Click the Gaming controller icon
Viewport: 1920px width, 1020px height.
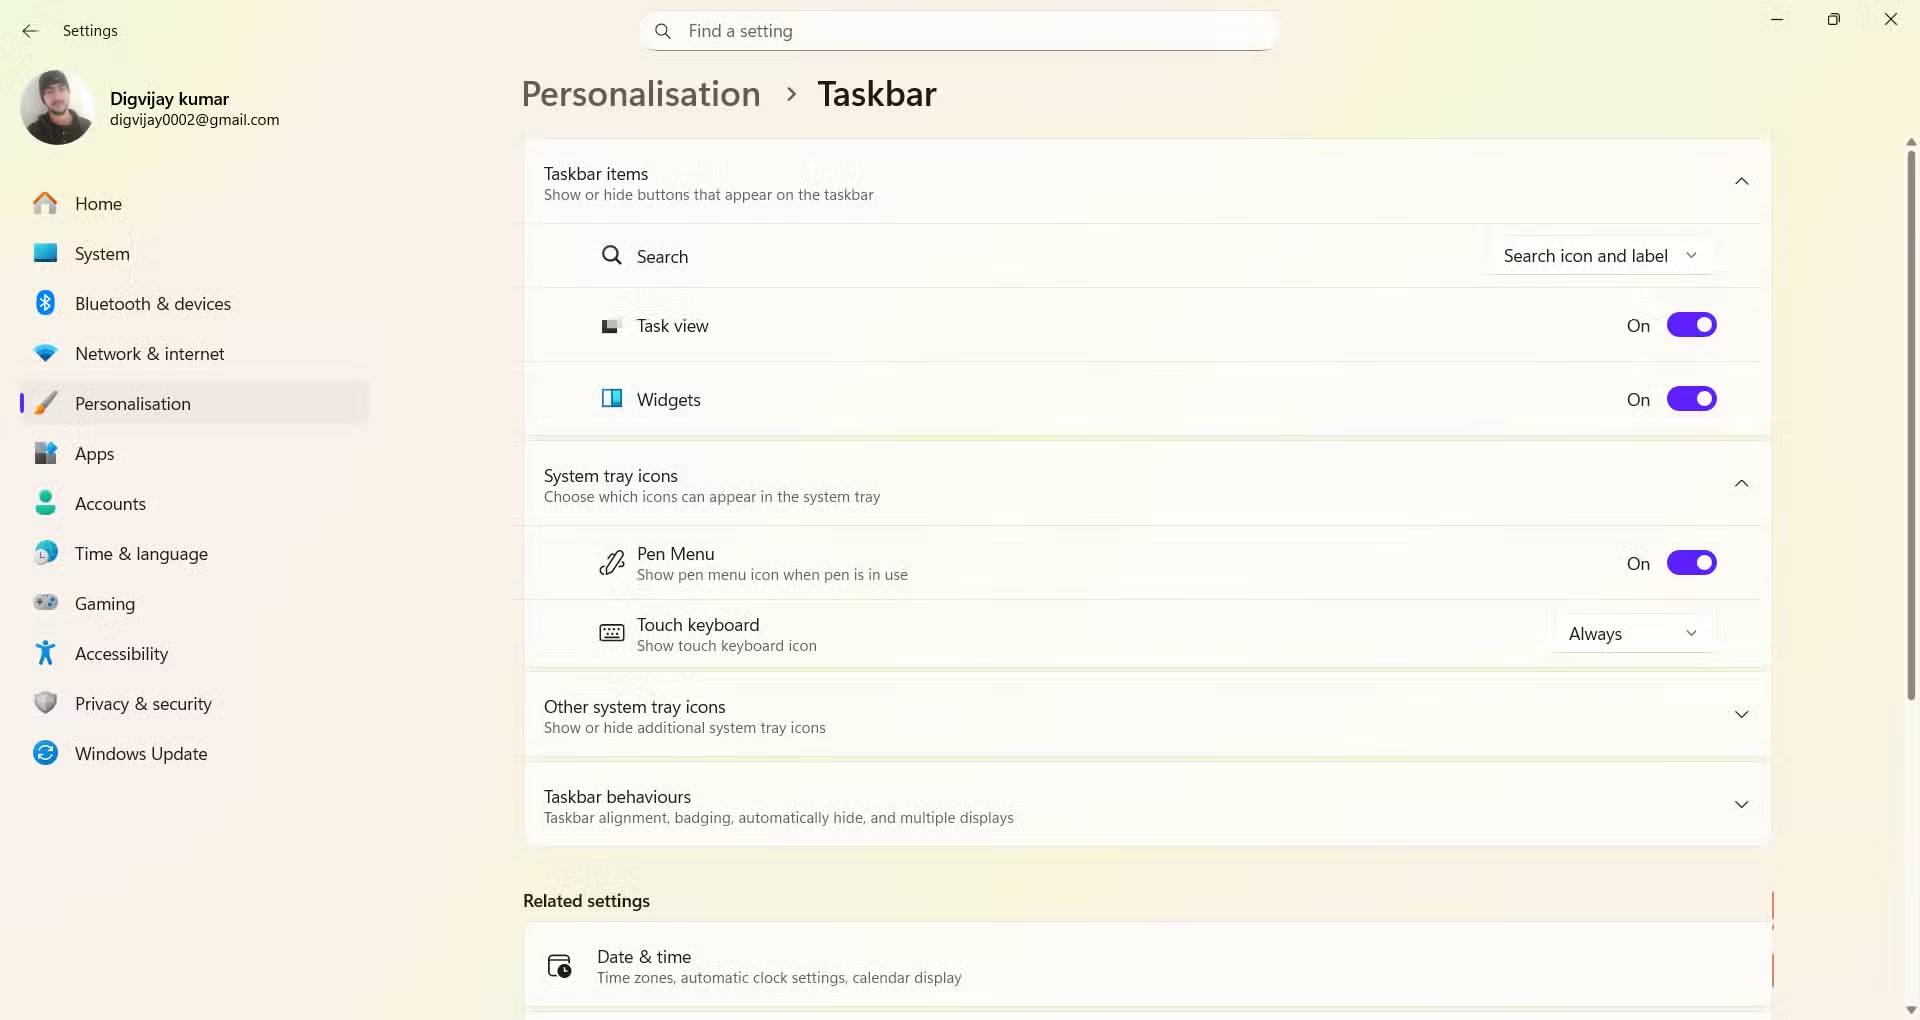[x=45, y=603]
